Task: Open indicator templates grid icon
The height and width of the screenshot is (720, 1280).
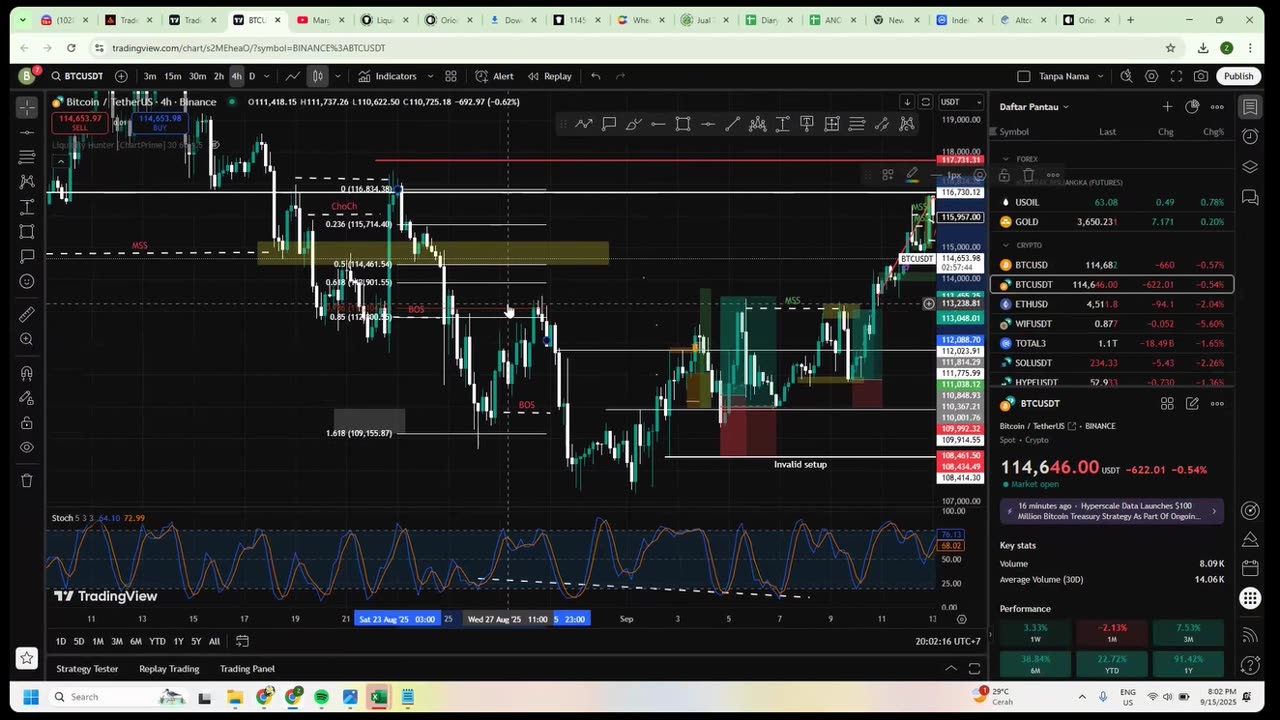Action: (x=451, y=76)
